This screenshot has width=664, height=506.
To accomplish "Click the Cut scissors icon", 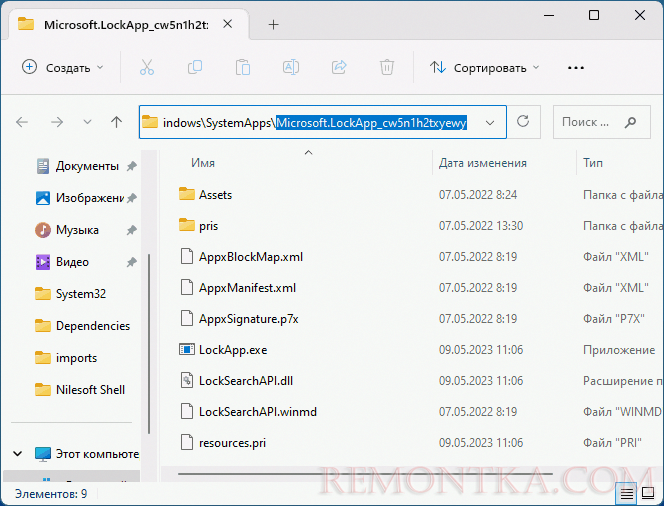I will [147, 68].
